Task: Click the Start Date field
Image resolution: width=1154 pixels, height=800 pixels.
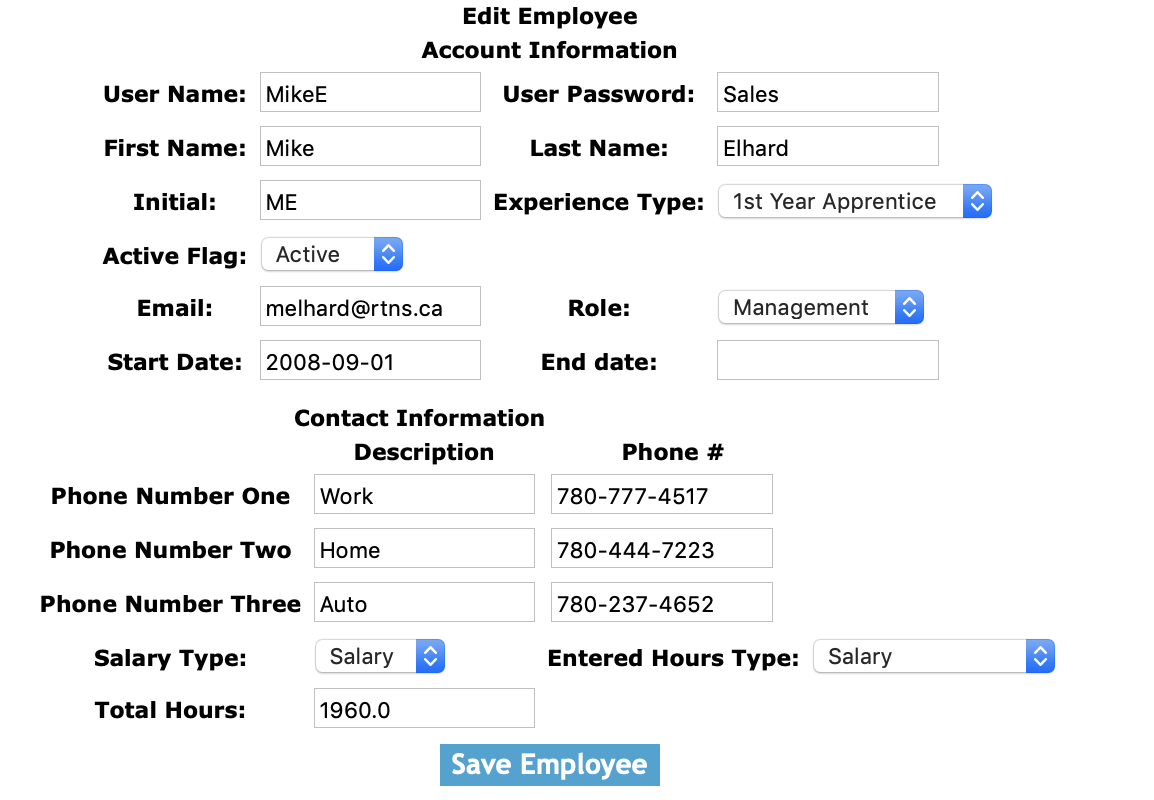Action: coord(370,361)
